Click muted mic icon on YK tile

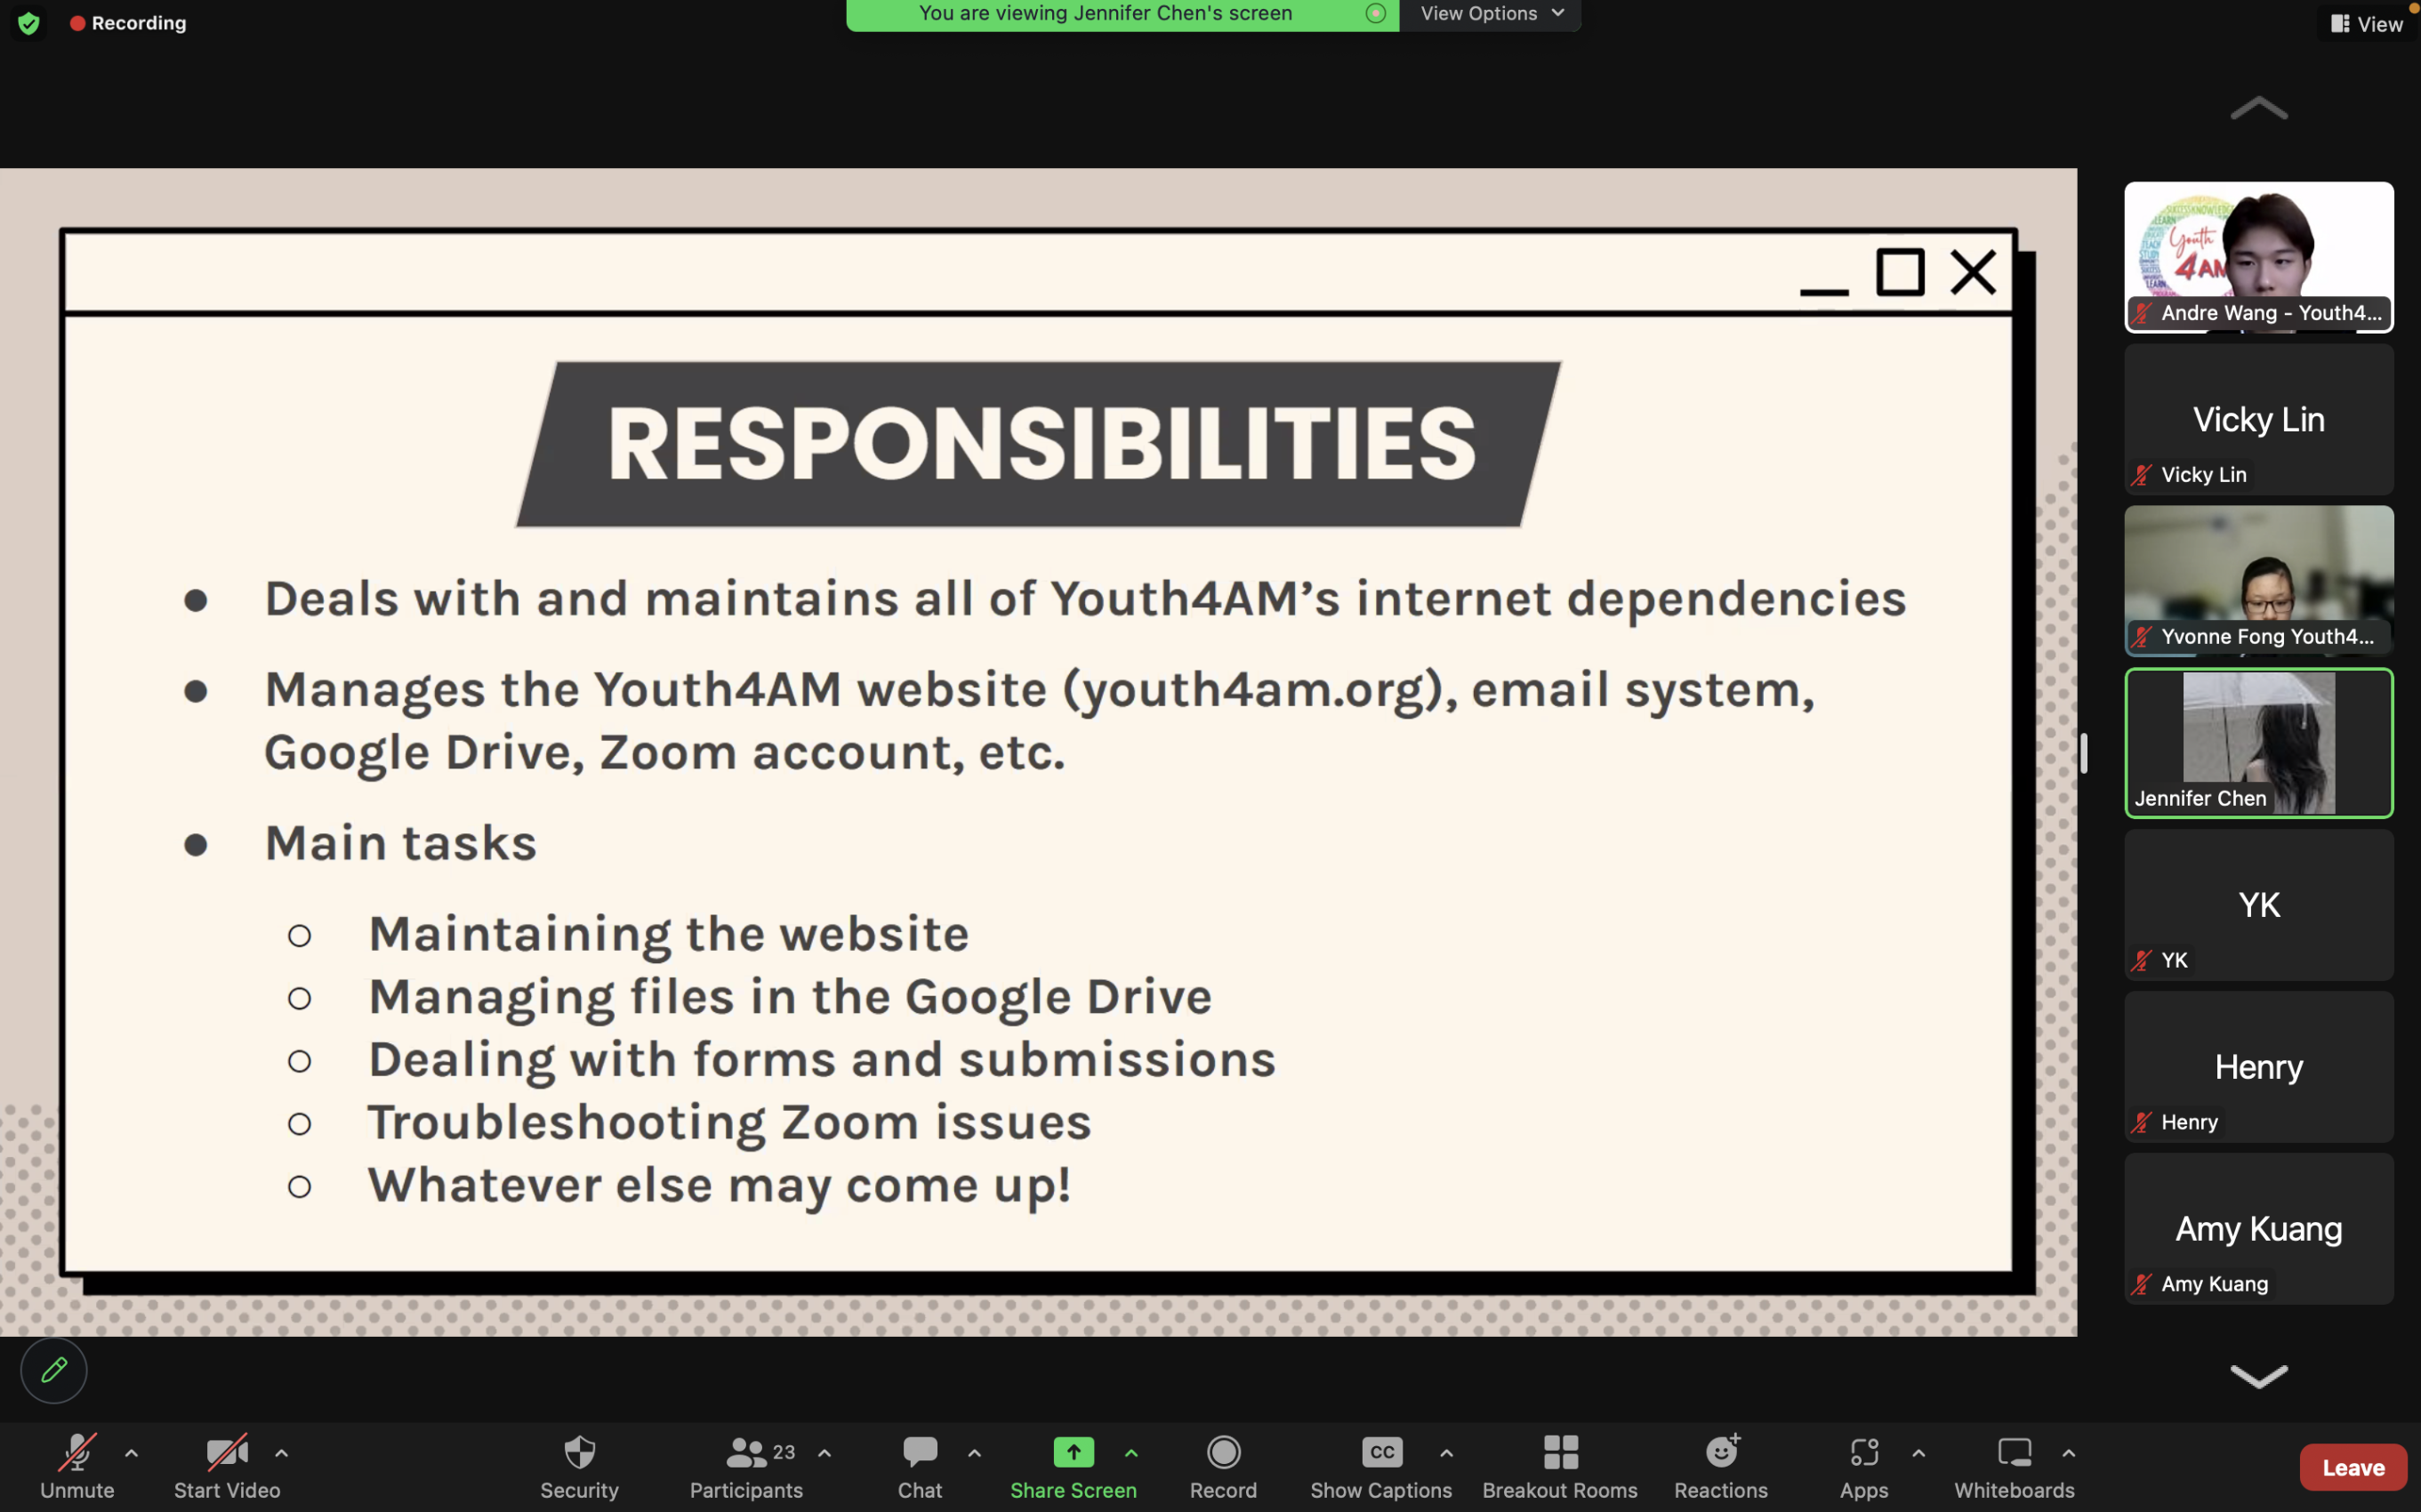(x=2142, y=960)
